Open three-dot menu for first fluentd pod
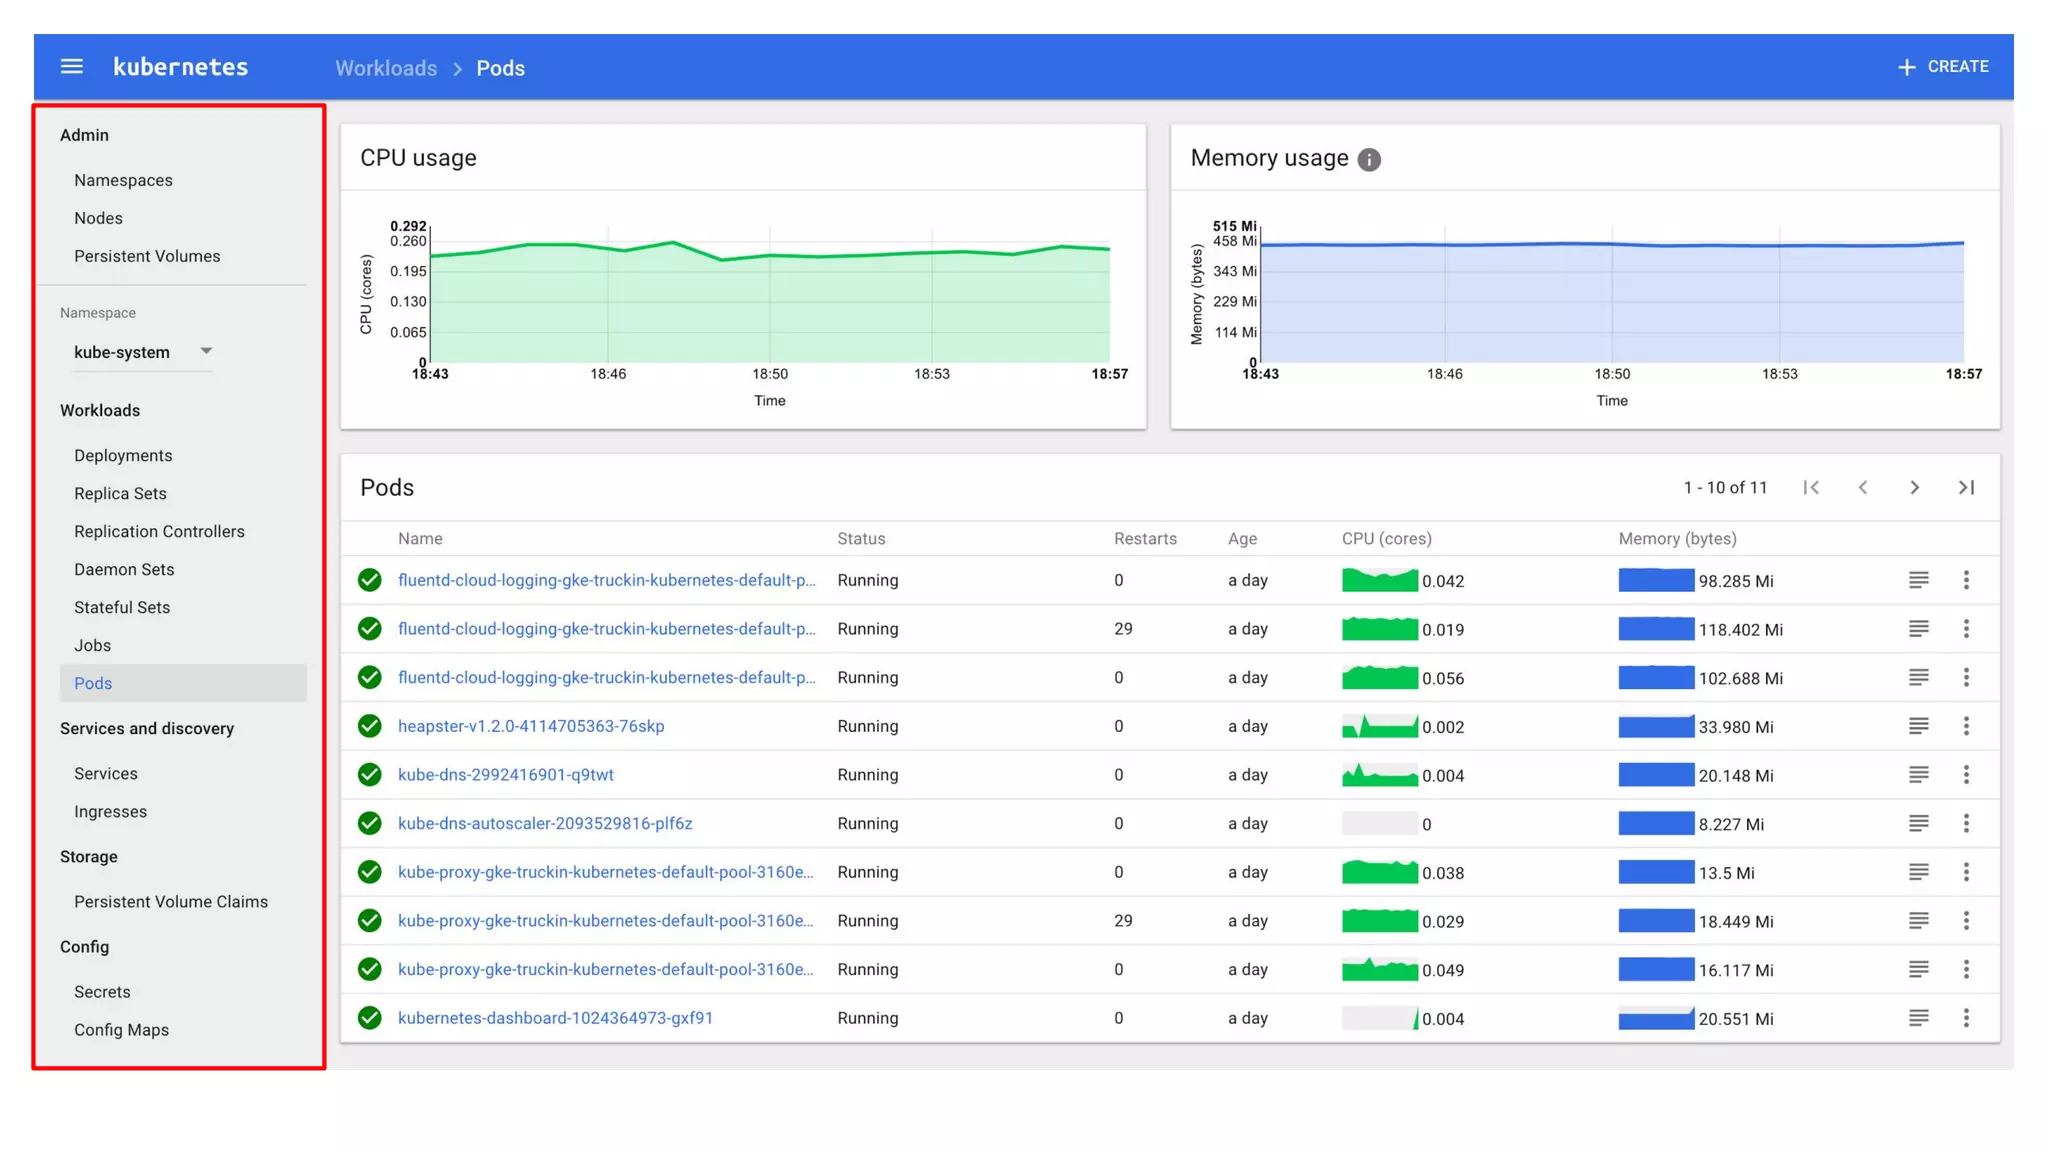 (x=1966, y=580)
